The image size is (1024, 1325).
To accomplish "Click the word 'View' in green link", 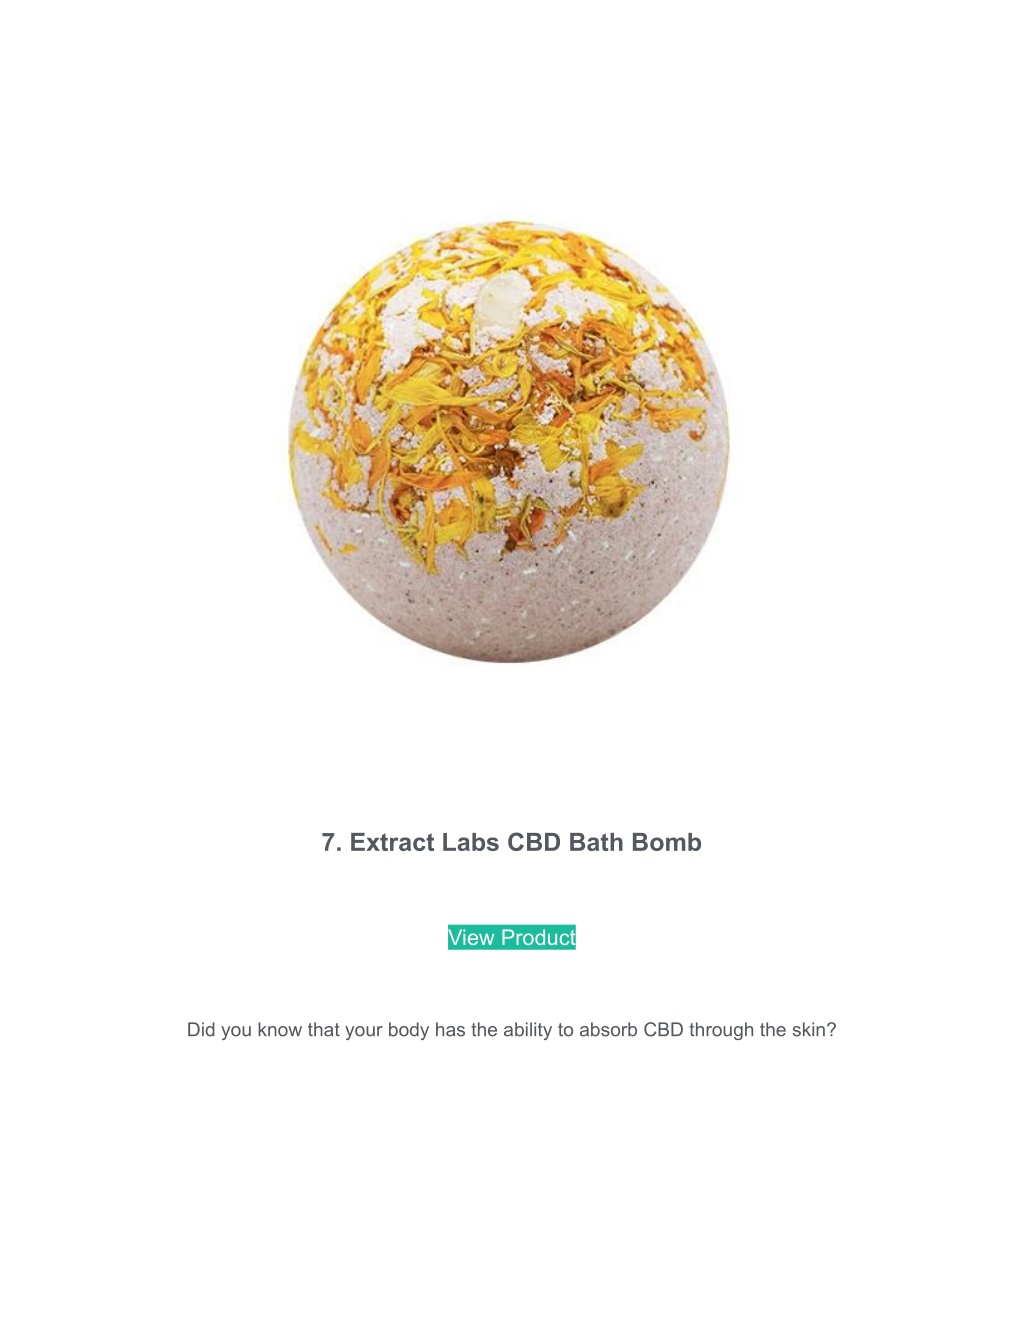I will tap(471, 937).
